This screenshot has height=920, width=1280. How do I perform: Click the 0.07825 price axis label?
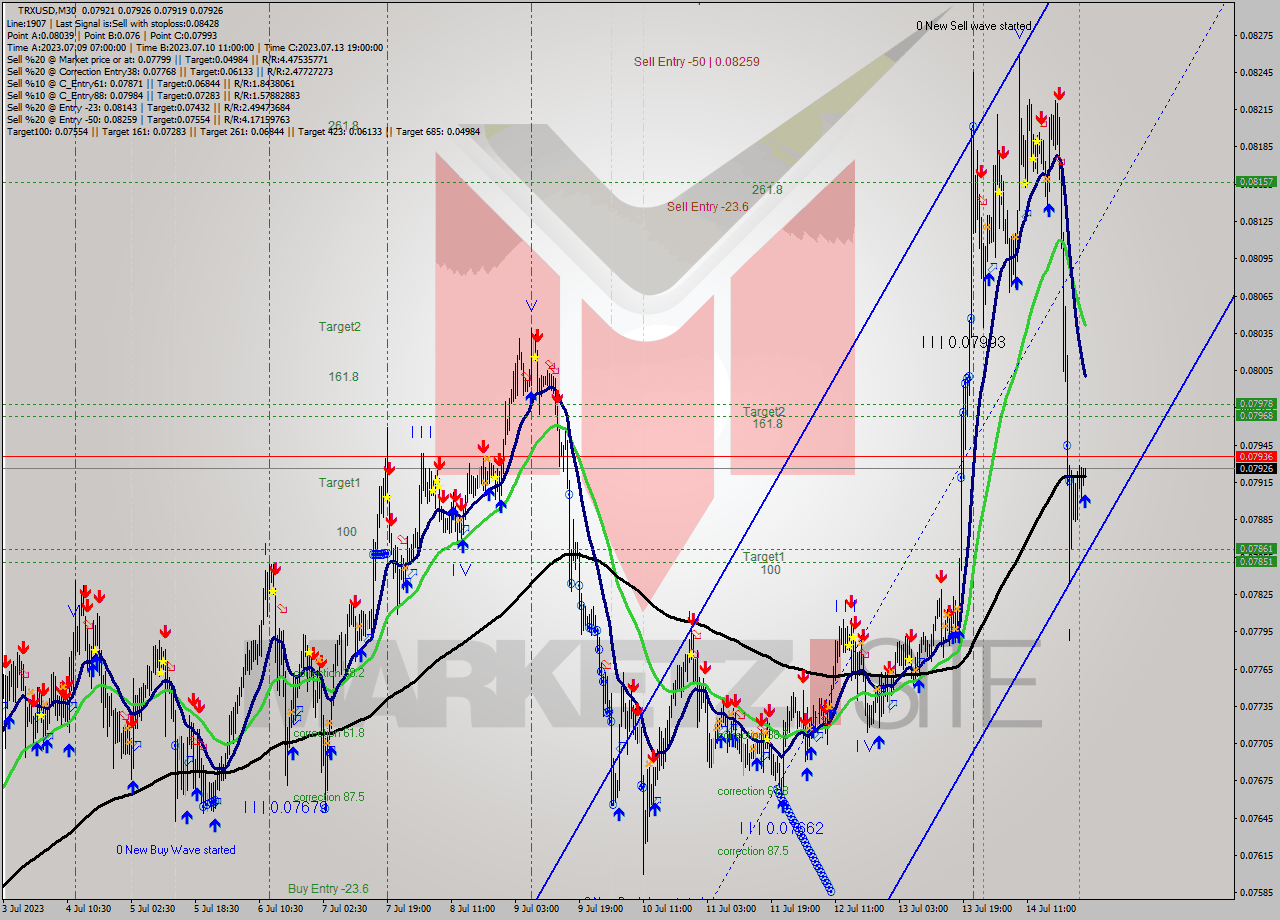[x=1256, y=594]
